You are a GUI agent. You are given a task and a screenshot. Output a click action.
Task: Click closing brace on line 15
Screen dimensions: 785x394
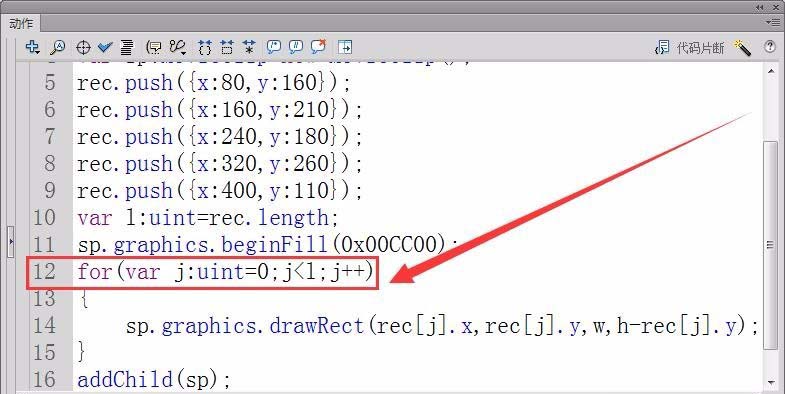tap(83, 352)
